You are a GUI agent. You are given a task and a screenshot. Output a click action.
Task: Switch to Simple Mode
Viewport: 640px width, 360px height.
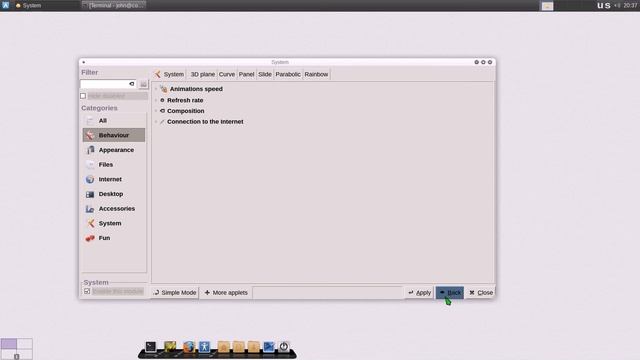(x=175, y=293)
